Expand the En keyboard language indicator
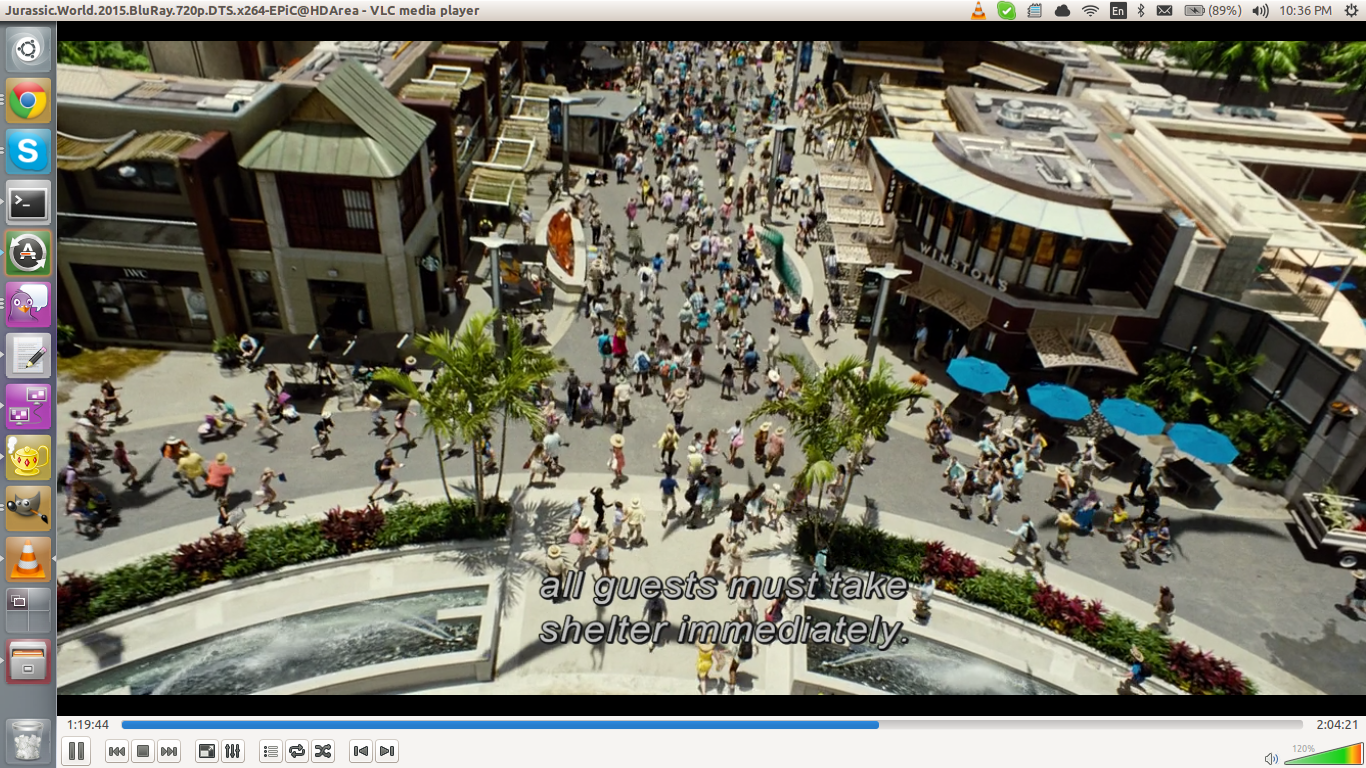Viewport: 1366px width, 768px height. (x=1117, y=11)
